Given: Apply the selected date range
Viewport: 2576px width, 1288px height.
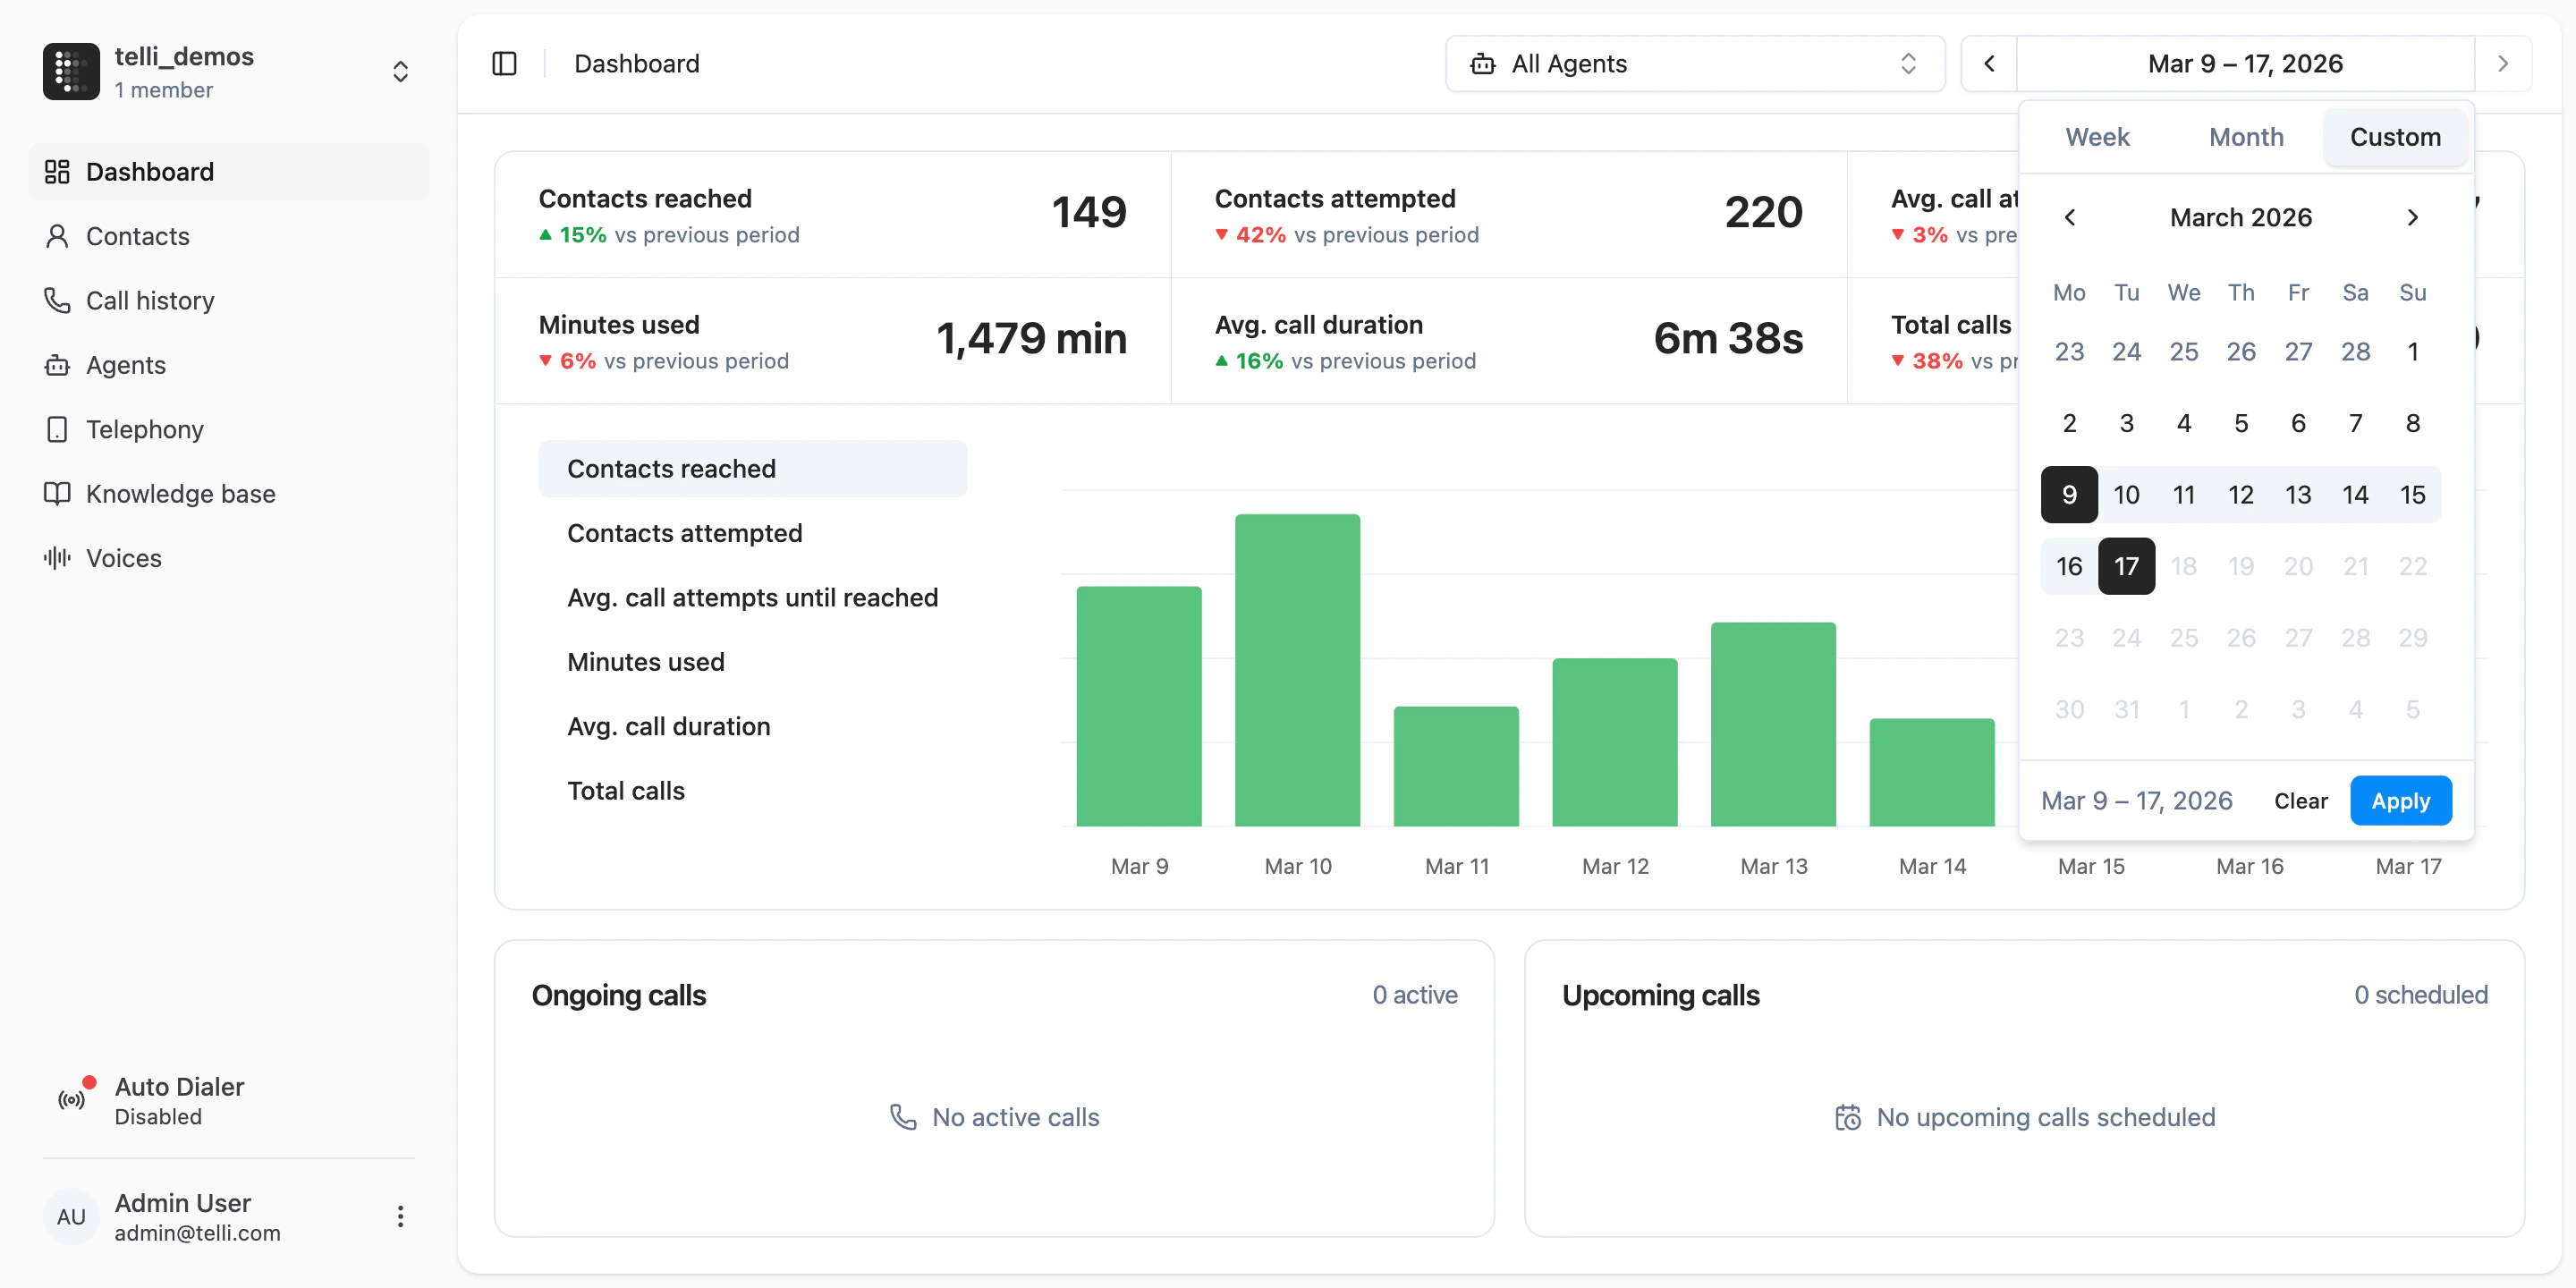Looking at the screenshot, I should pyautogui.click(x=2400, y=800).
